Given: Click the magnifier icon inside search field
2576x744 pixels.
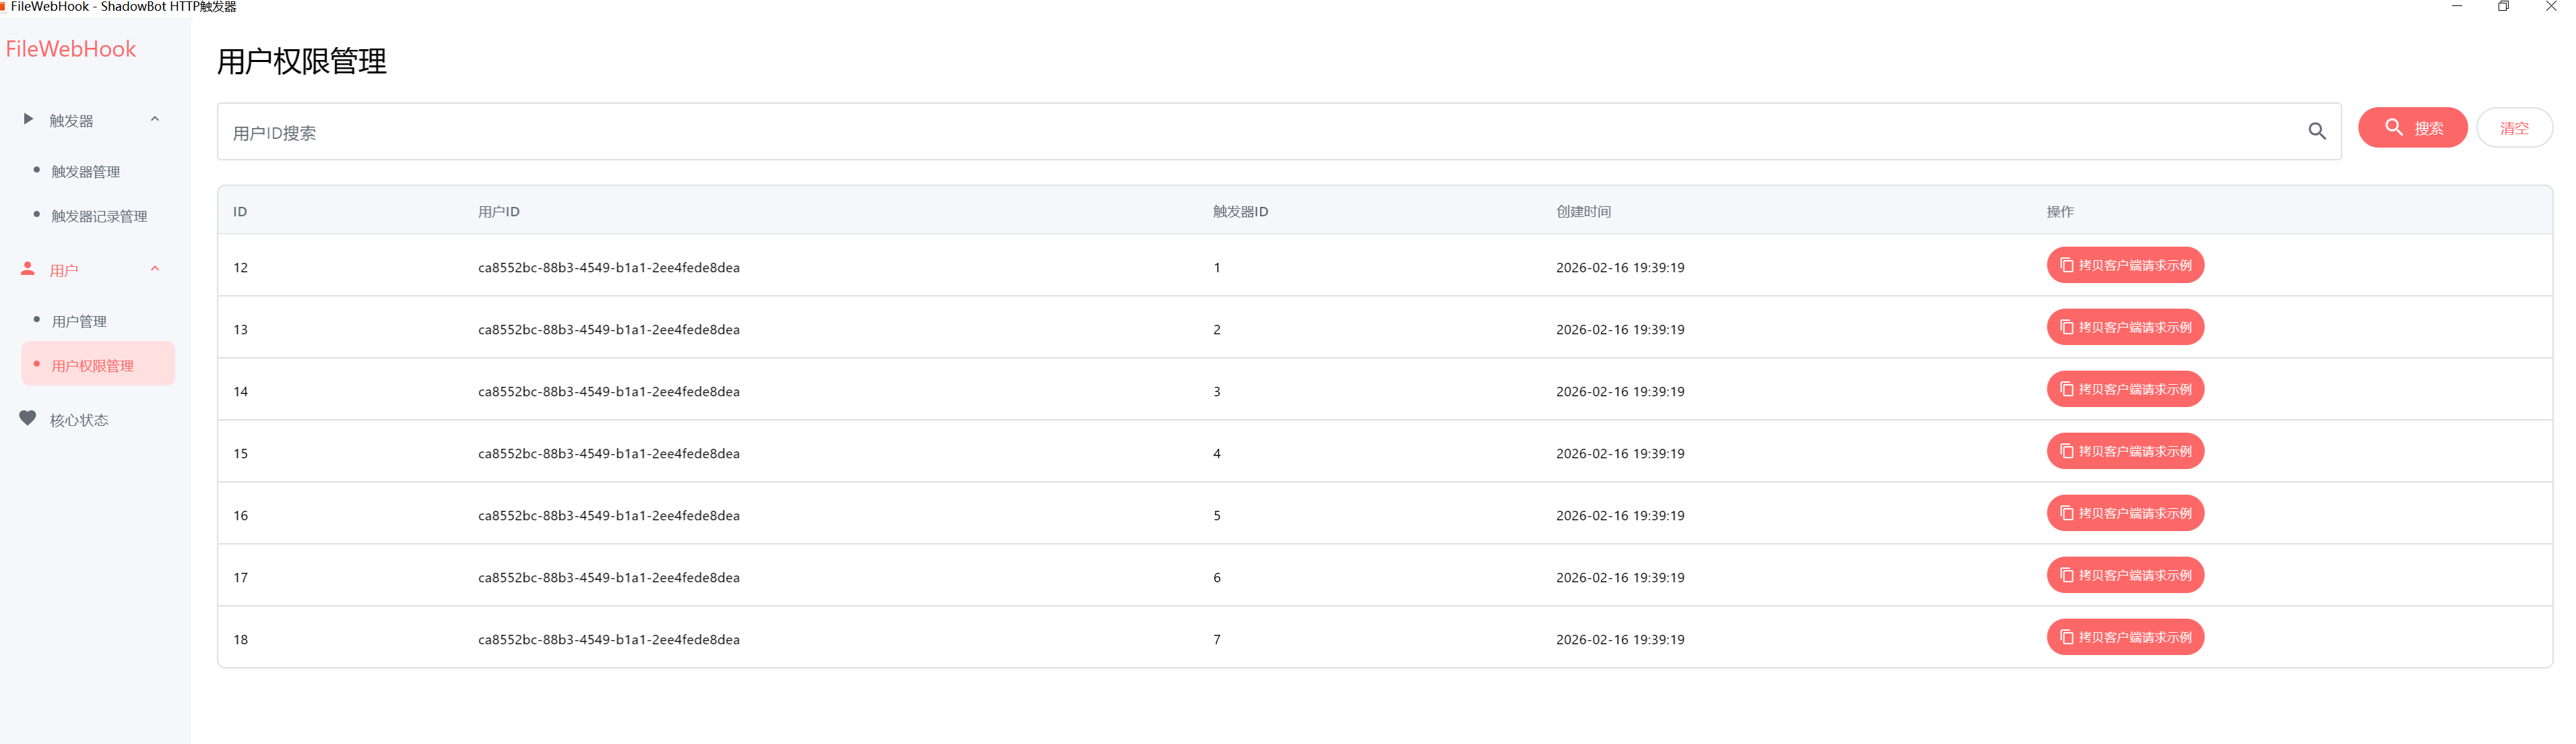Looking at the screenshot, I should 2316,131.
